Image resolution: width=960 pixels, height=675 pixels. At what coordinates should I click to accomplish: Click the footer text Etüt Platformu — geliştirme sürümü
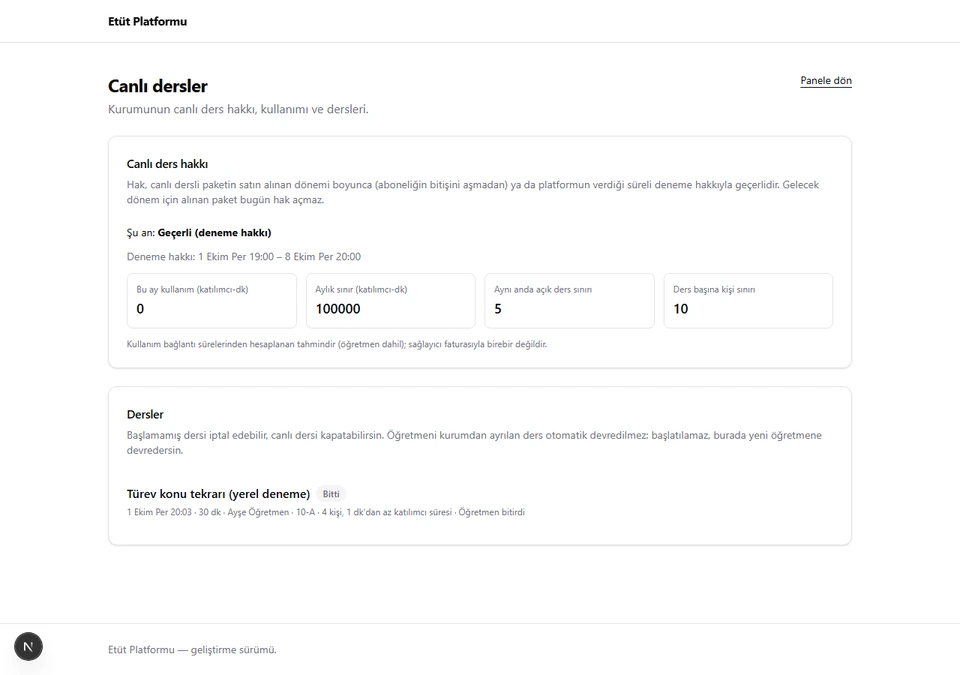click(192, 650)
